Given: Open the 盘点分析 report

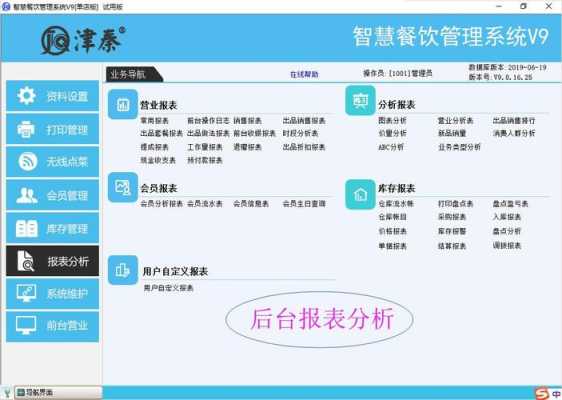Looking at the screenshot, I should click(507, 231).
